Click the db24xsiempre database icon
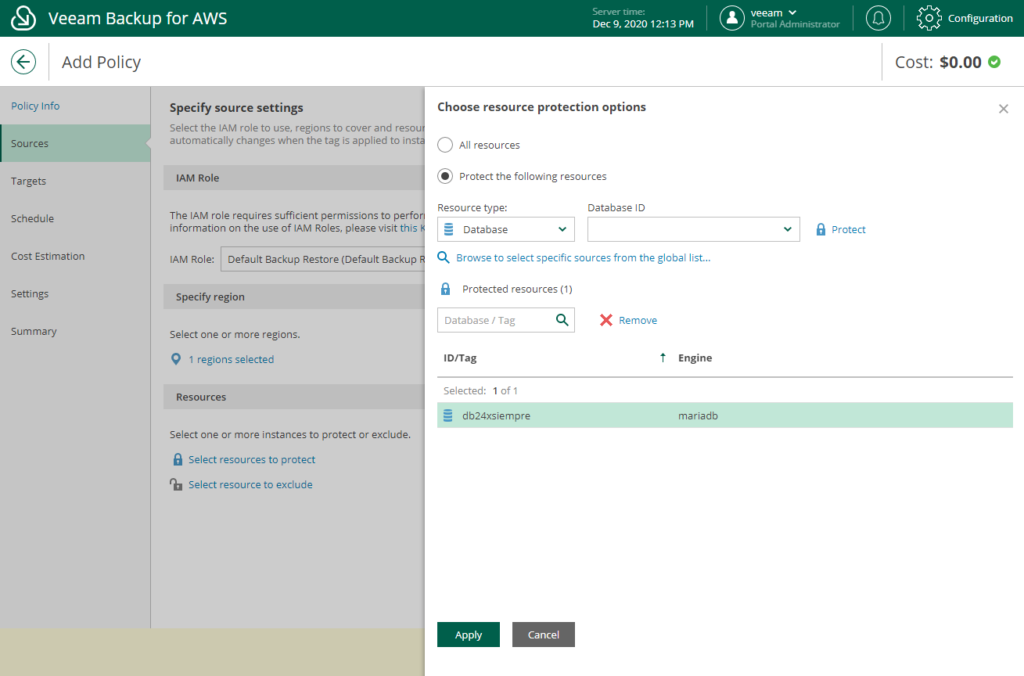Image resolution: width=1024 pixels, height=676 pixels. click(x=448, y=415)
